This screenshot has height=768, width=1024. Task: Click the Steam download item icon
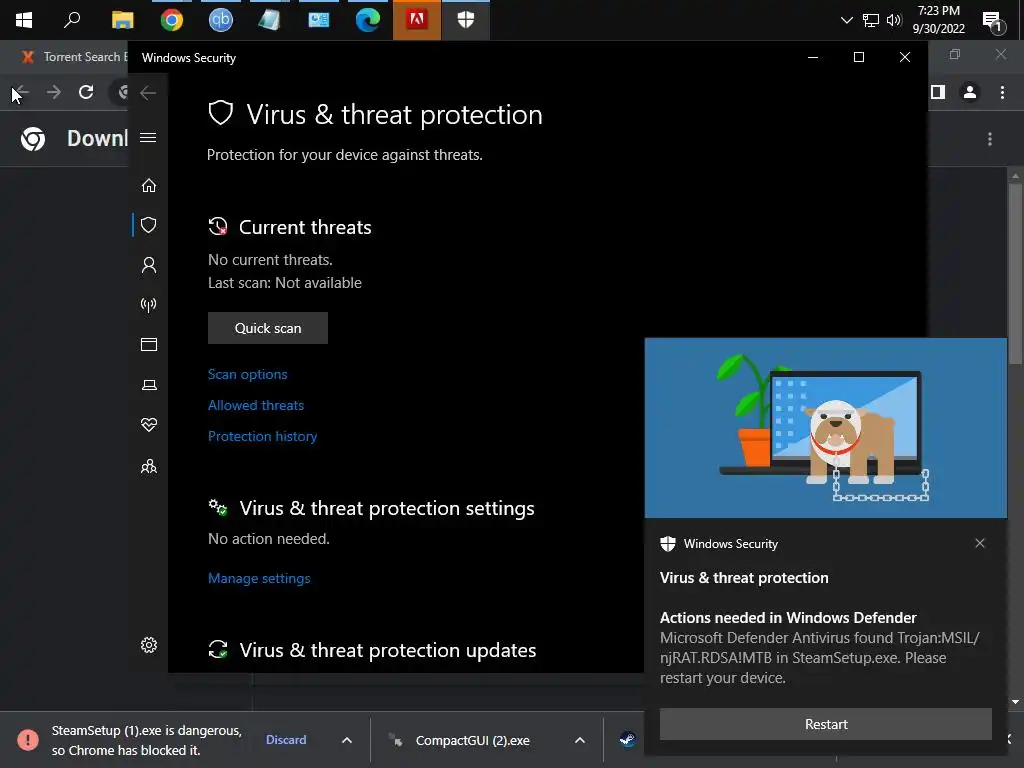click(628, 740)
